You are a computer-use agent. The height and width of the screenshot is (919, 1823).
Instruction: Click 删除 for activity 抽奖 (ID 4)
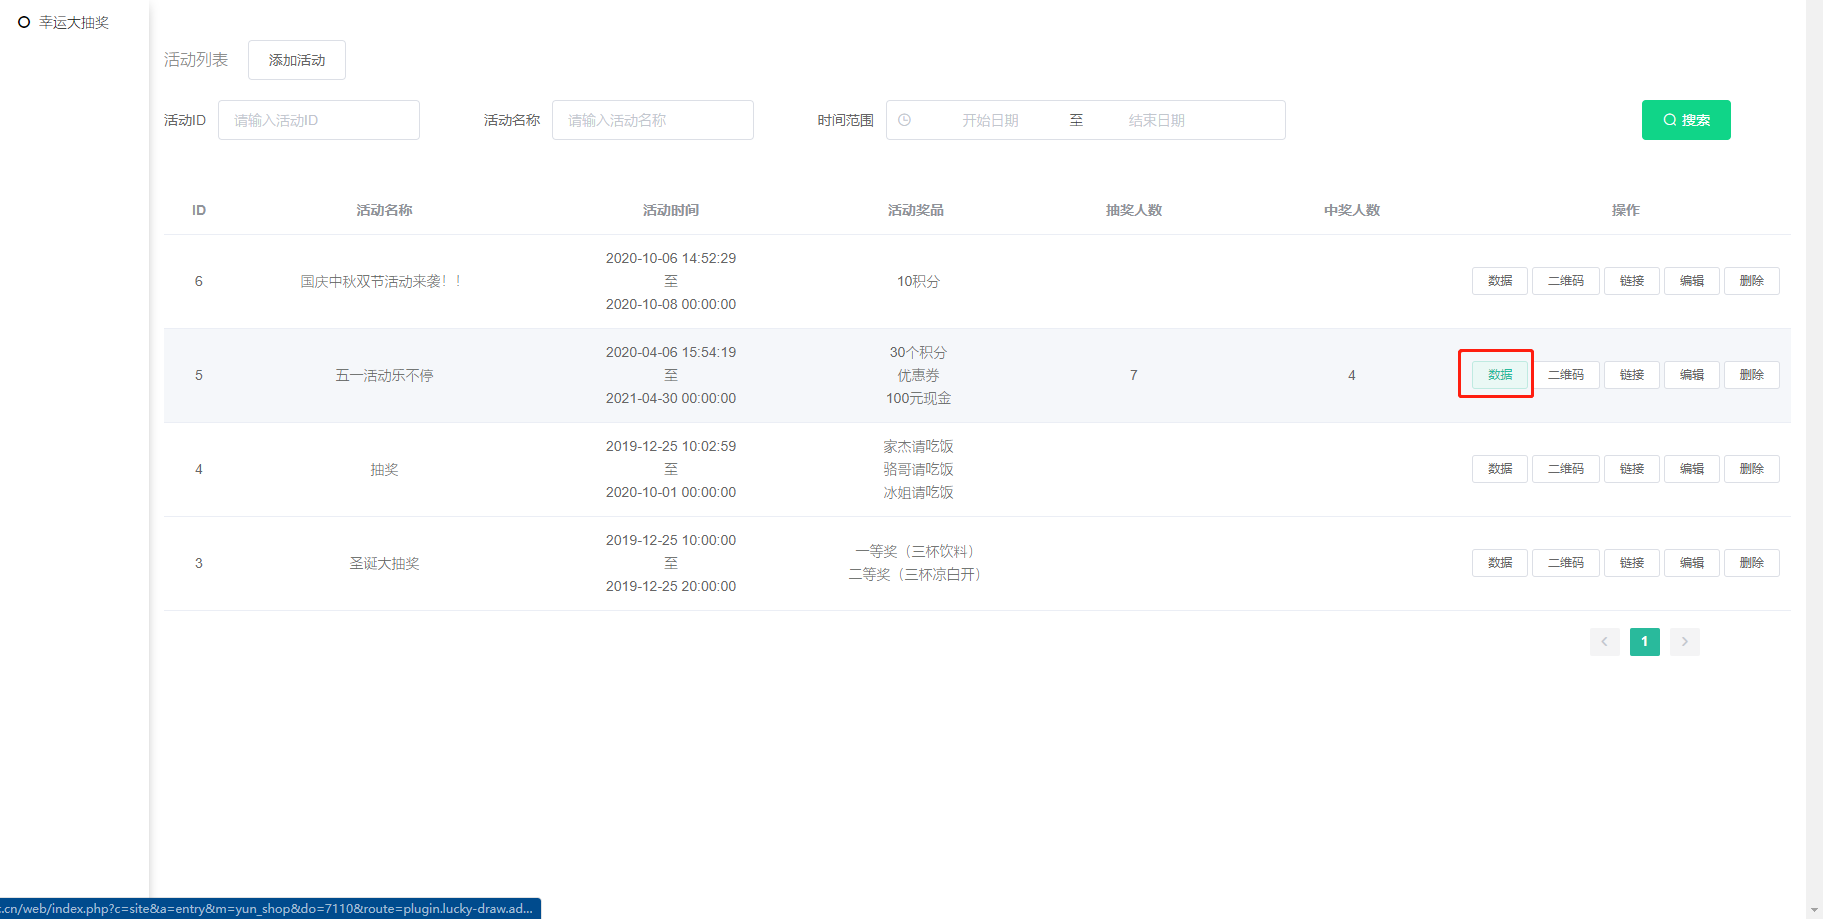point(1752,469)
